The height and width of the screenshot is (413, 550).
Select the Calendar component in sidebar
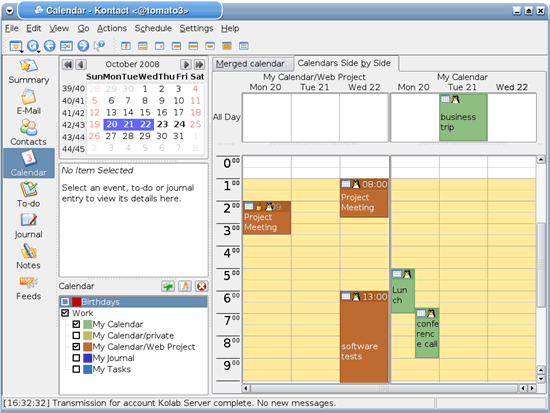pos(28,163)
